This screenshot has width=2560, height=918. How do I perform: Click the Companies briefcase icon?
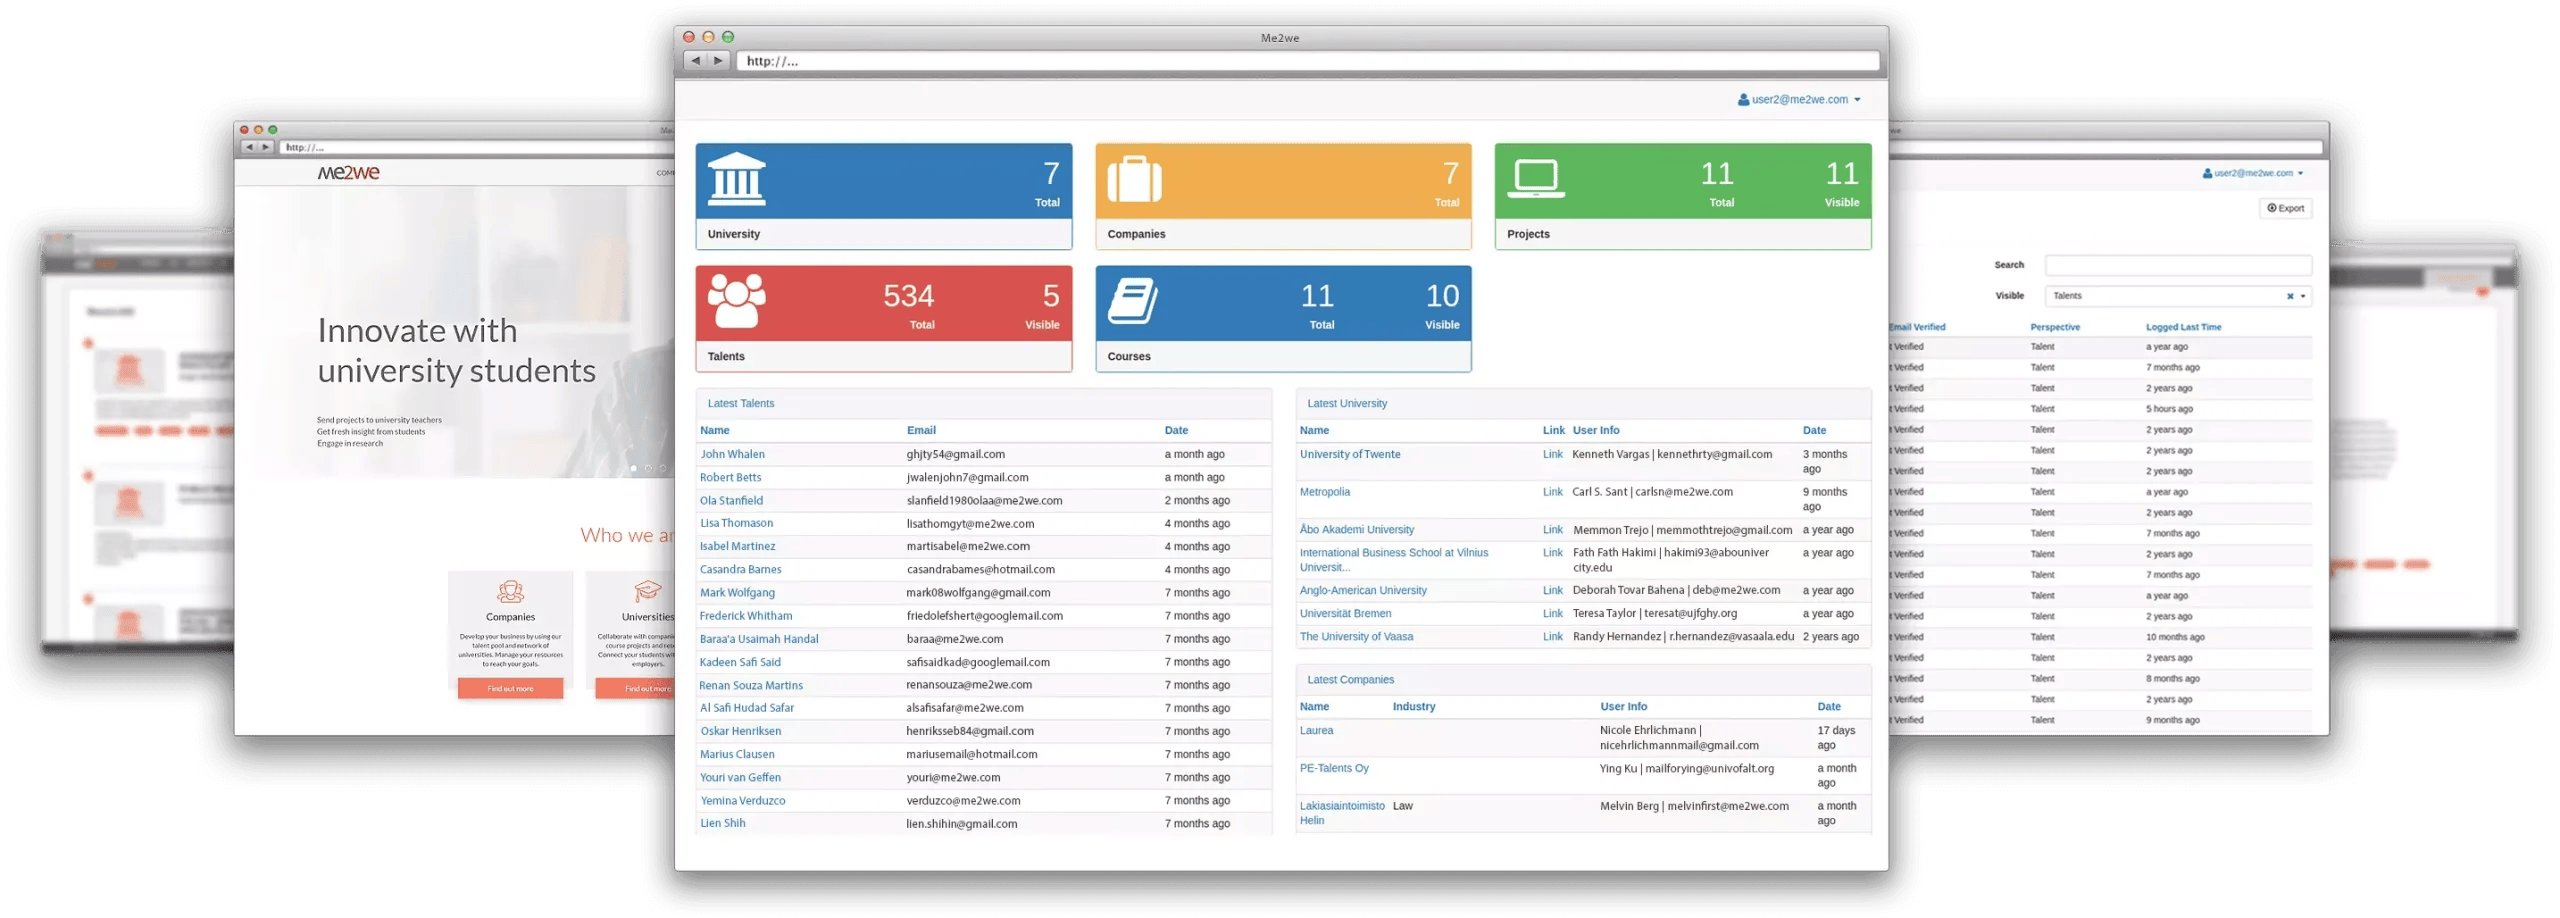tap(1134, 180)
